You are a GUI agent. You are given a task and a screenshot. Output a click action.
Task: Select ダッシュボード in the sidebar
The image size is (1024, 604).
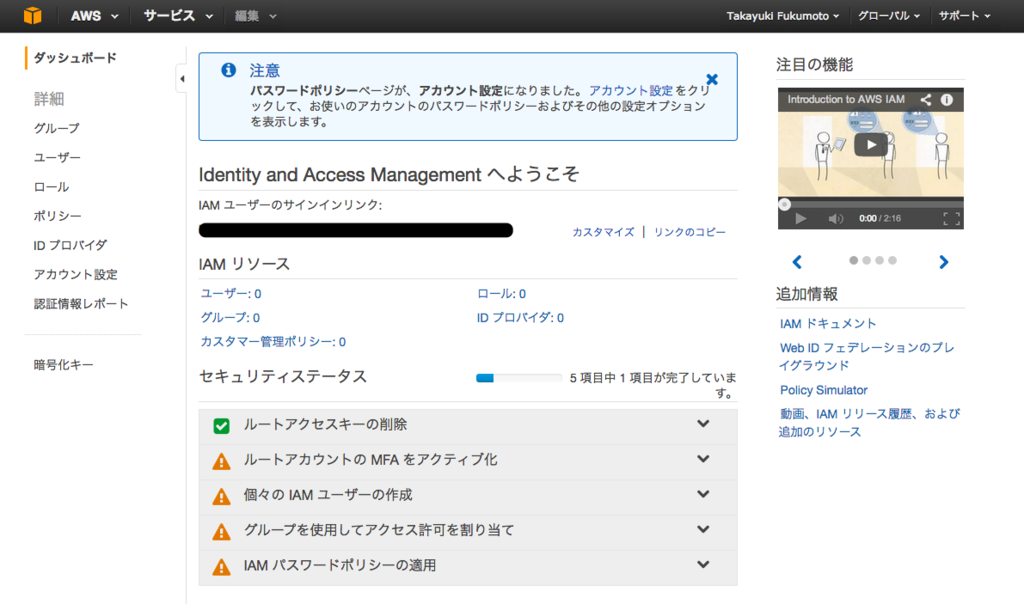pos(75,57)
